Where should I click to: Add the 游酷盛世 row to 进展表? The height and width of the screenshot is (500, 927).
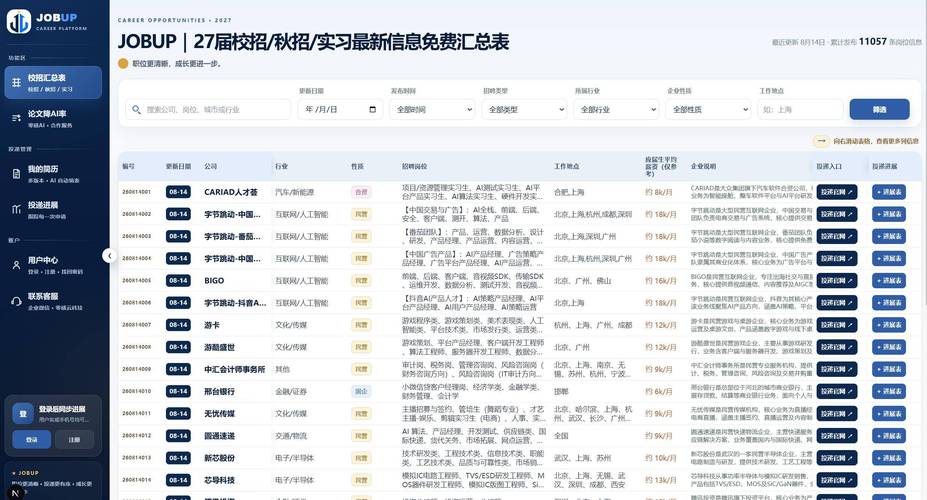click(889, 347)
